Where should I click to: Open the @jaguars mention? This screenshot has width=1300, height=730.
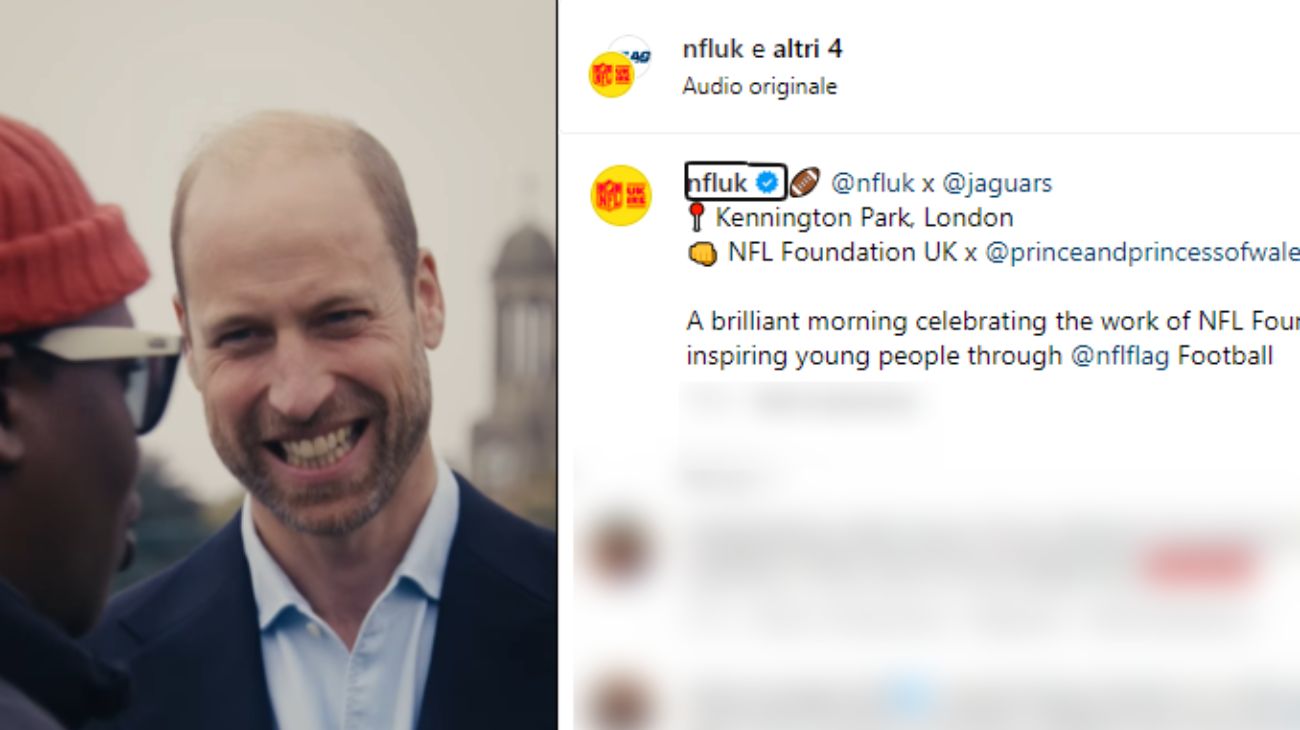coord(997,183)
